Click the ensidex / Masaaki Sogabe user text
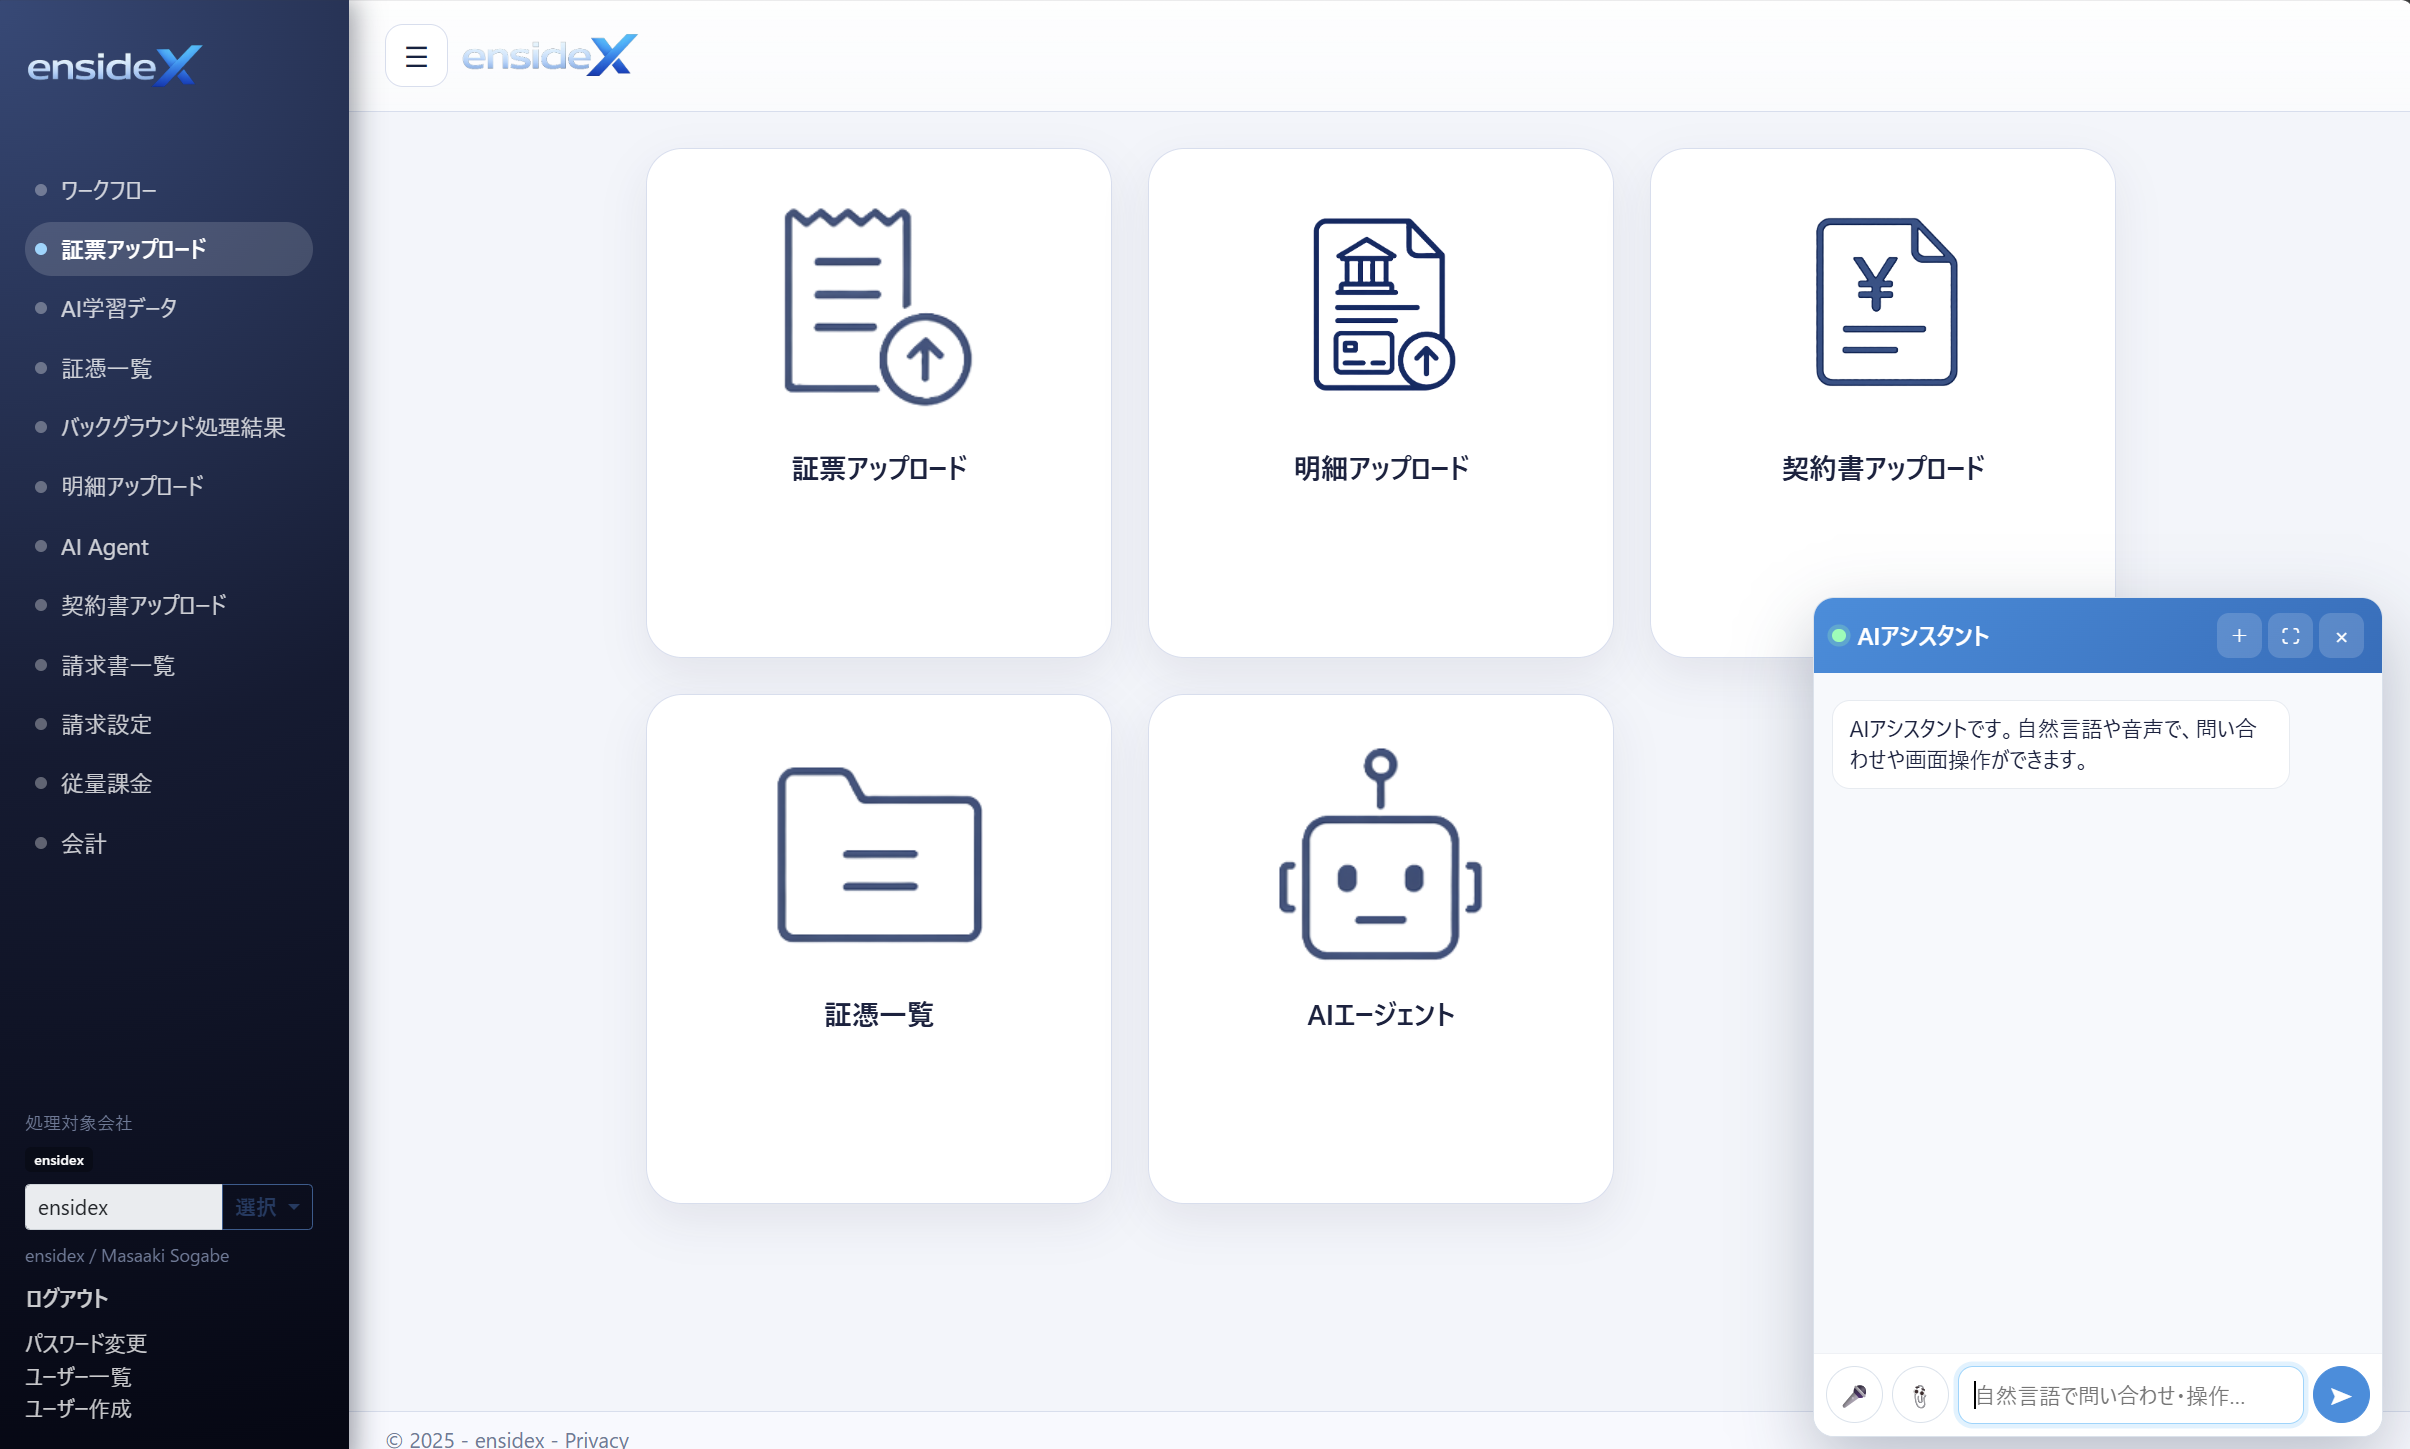 coord(127,1255)
